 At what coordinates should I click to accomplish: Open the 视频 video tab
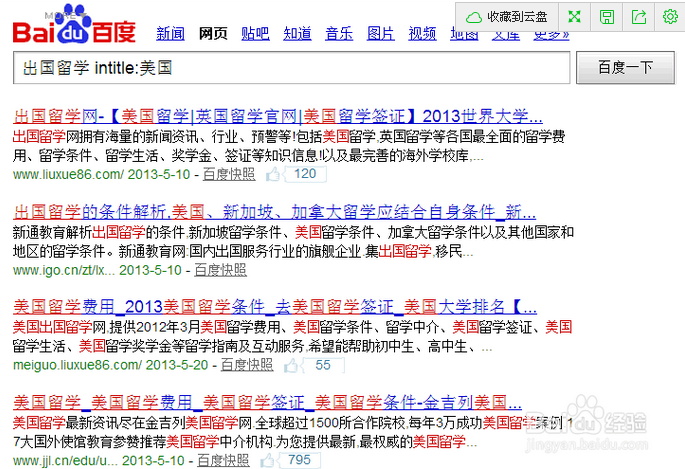click(x=422, y=33)
